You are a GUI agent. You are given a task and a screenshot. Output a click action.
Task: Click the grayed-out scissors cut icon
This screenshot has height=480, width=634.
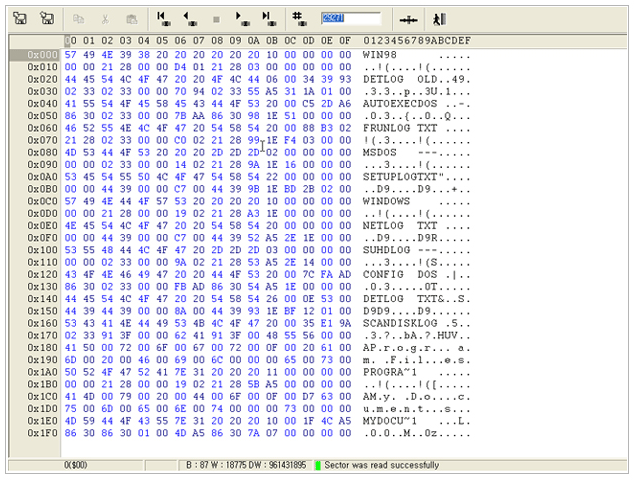click(105, 18)
